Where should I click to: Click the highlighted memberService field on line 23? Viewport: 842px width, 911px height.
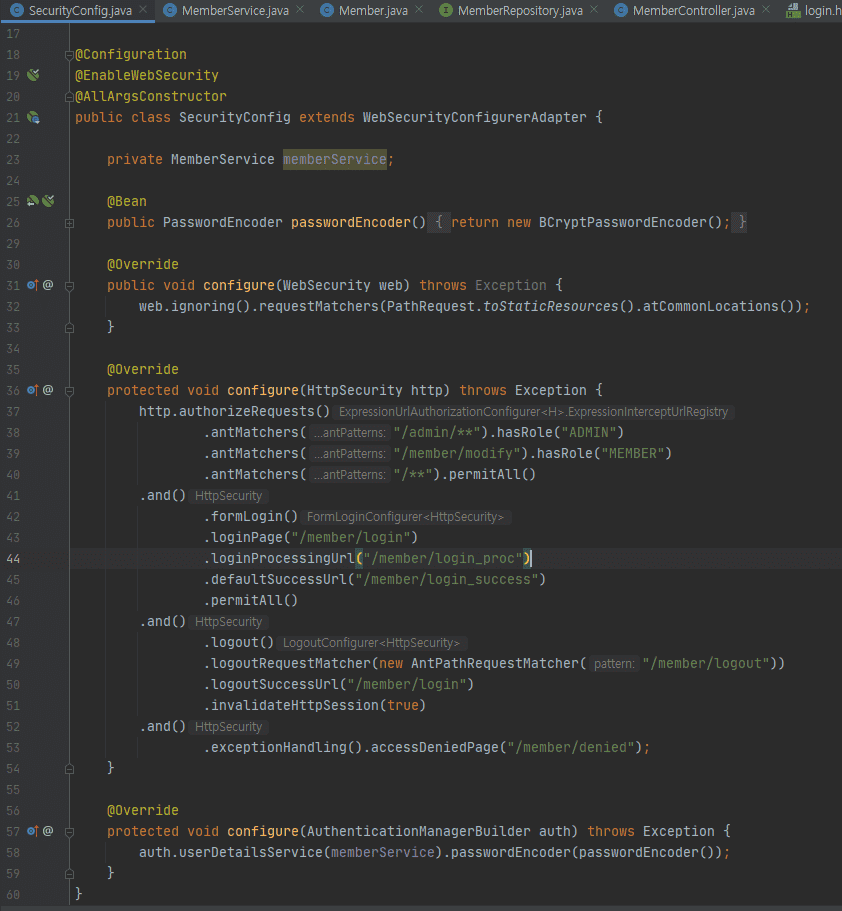[x=335, y=159]
